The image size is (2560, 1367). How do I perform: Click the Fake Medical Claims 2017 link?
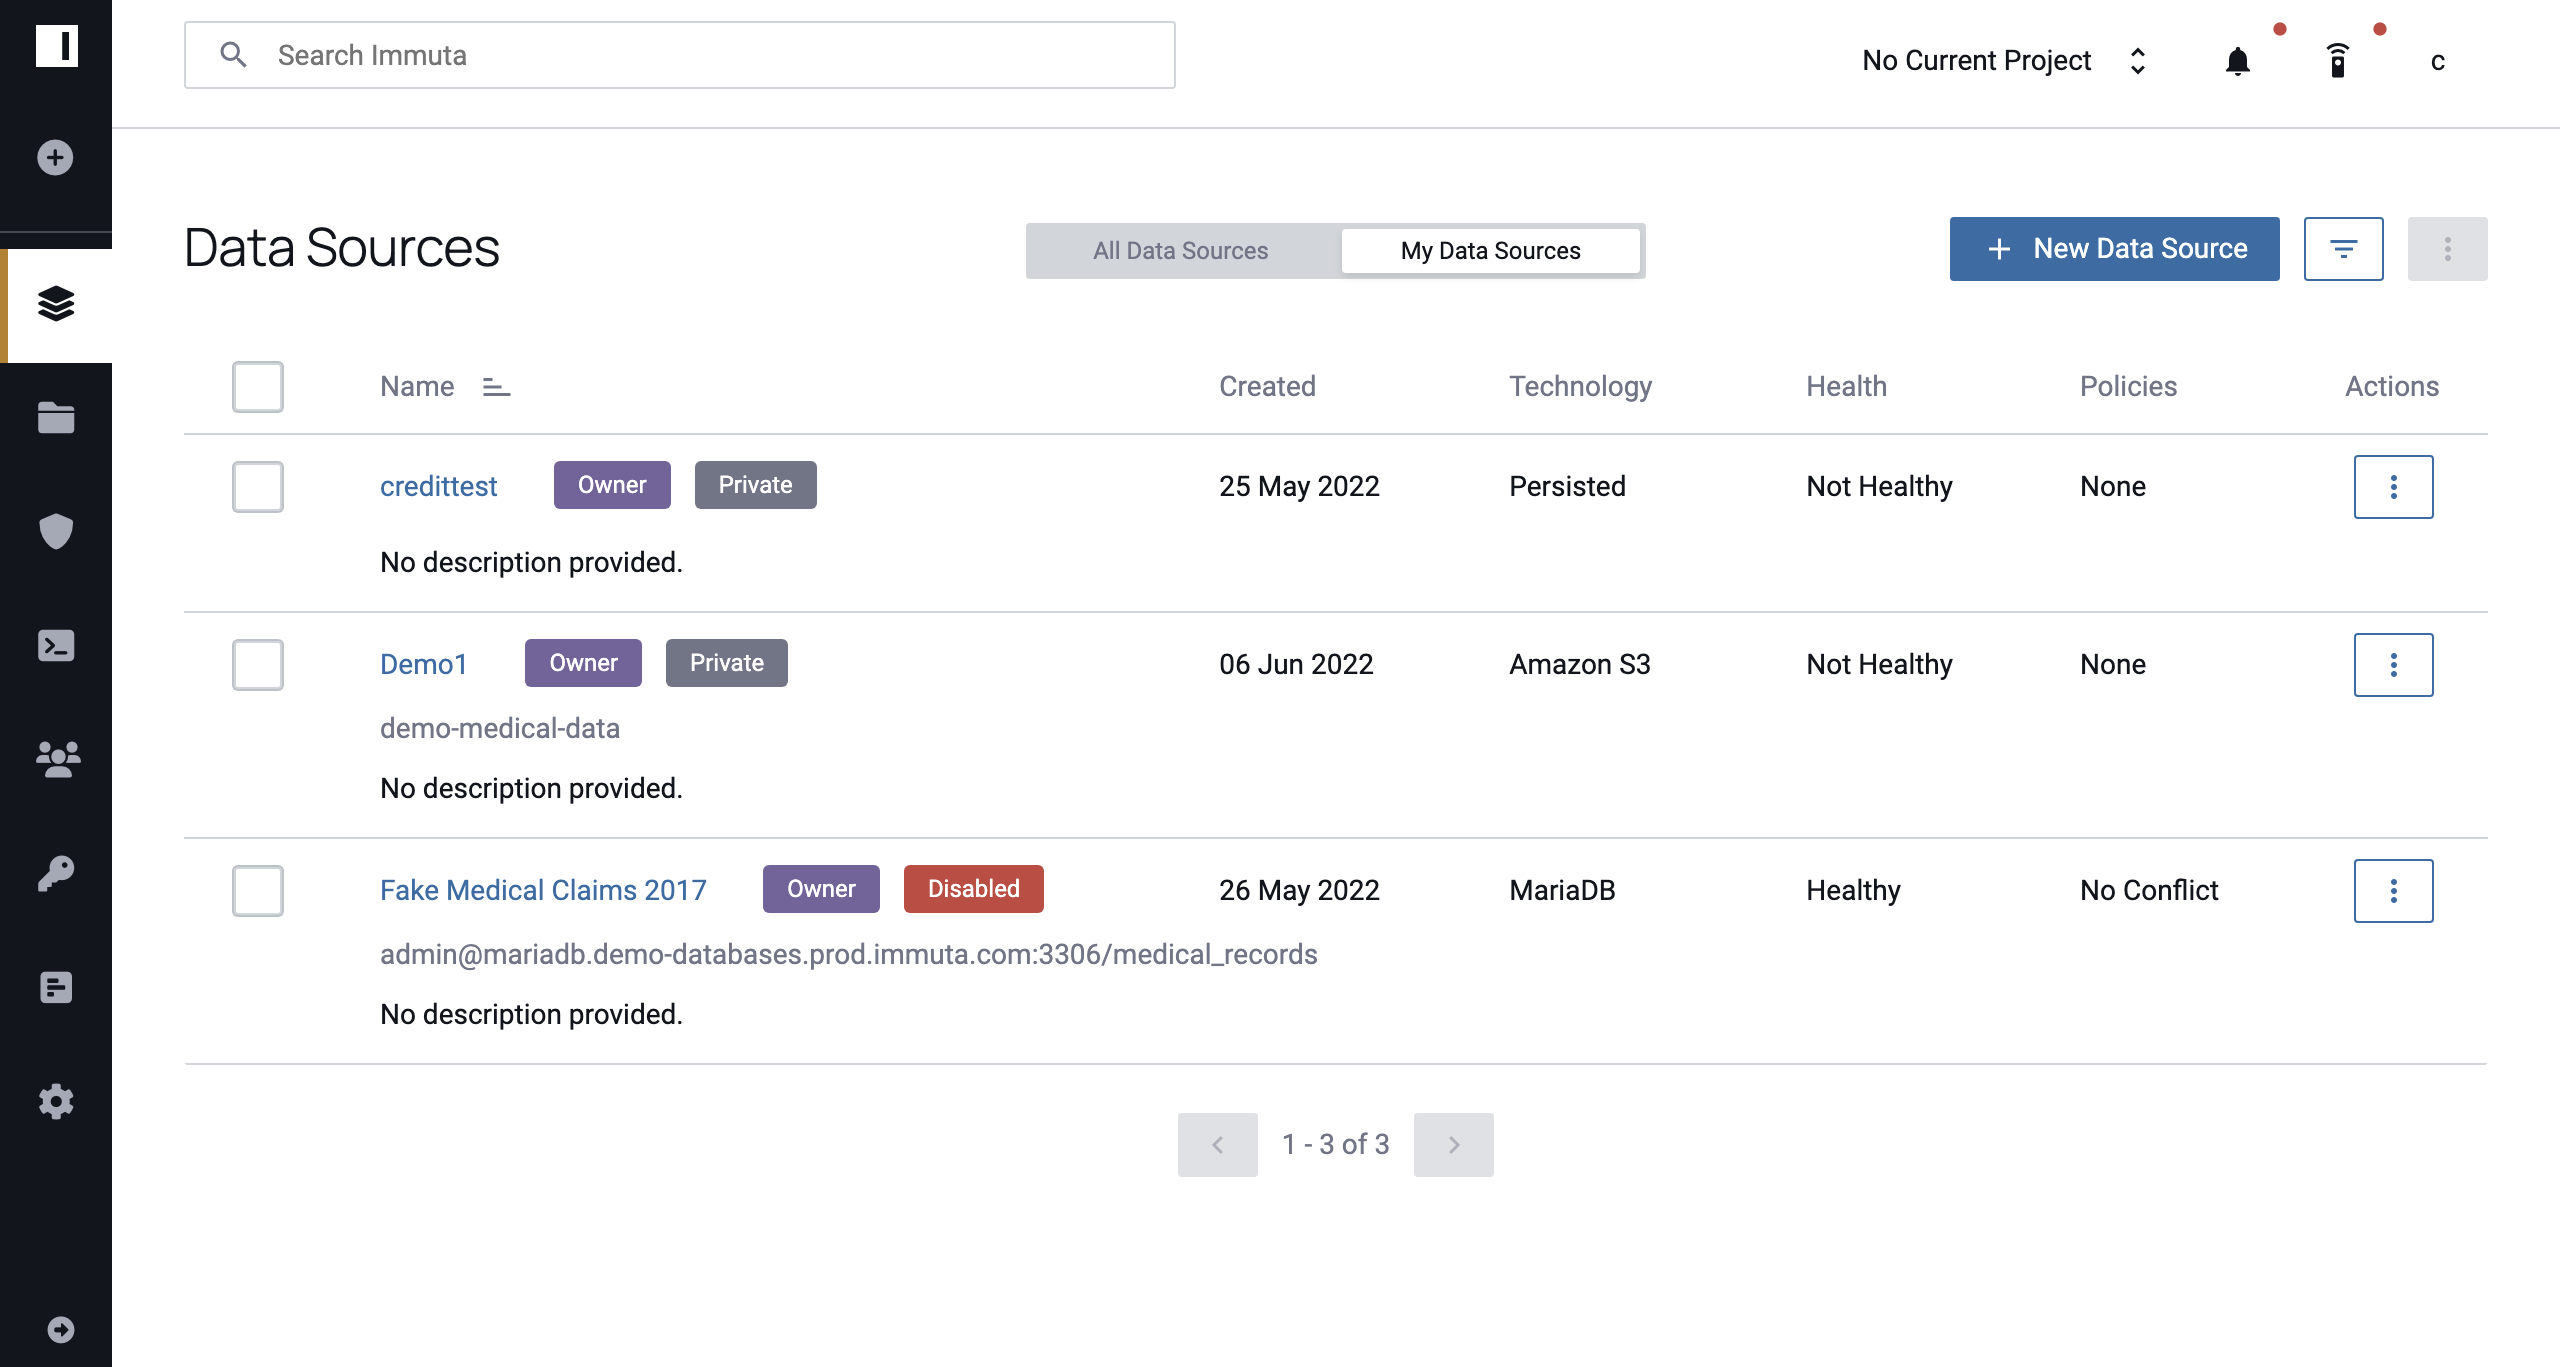542,889
